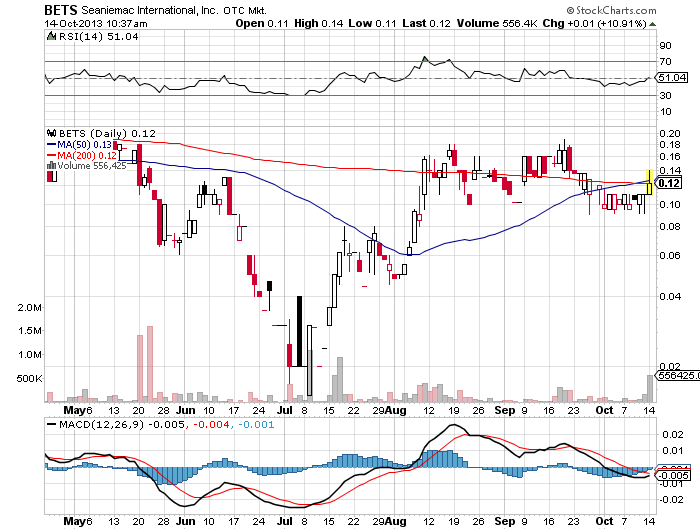
Task: Click the volume bars legend icon
Action: (x=51, y=166)
